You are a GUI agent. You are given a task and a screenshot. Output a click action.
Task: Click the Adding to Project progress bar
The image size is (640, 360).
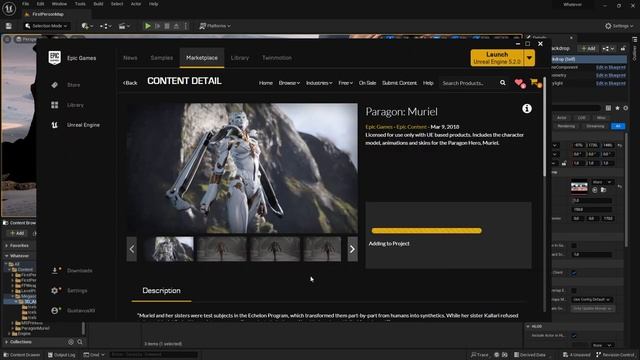pyautogui.click(x=427, y=231)
